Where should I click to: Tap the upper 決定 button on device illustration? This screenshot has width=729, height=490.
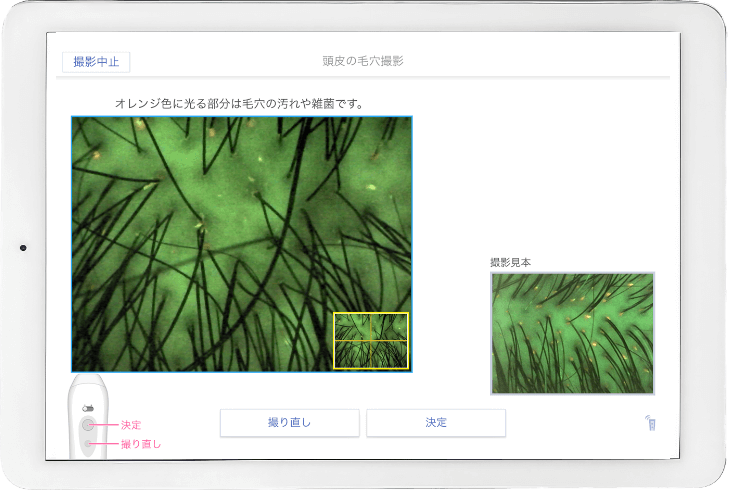point(87,424)
